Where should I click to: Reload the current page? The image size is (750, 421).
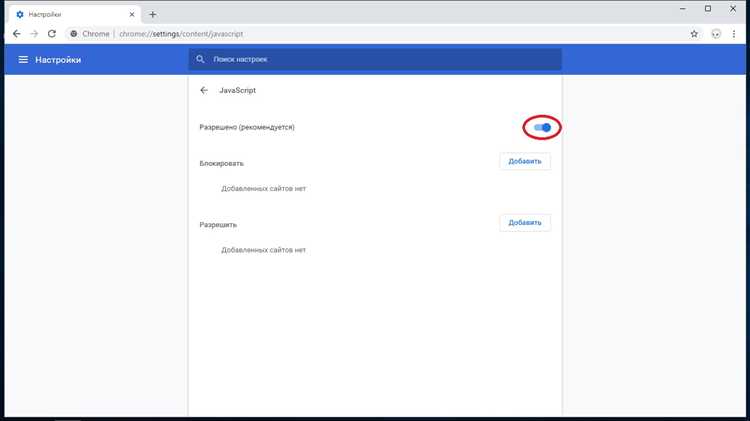coord(52,34)
